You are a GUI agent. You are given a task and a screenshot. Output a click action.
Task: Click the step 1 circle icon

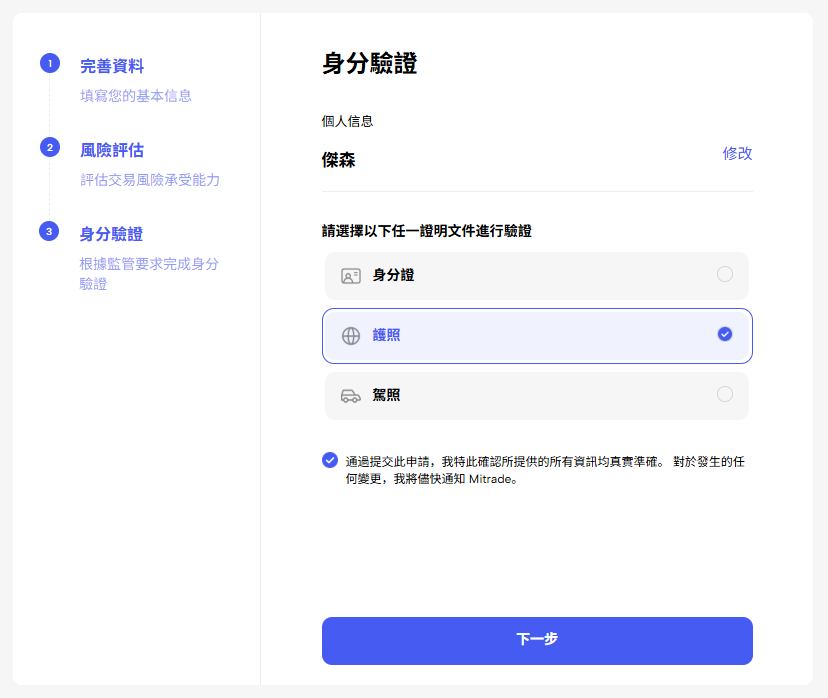point(49,64)
